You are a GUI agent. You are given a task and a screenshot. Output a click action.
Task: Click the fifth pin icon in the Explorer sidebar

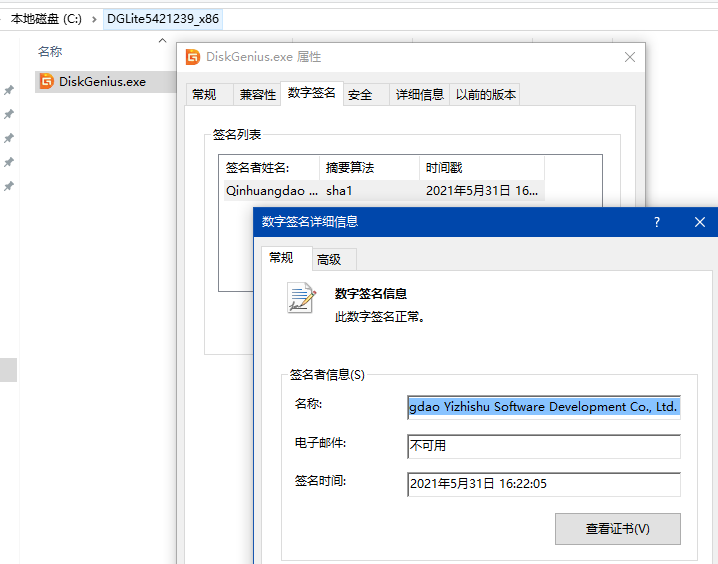9,186
